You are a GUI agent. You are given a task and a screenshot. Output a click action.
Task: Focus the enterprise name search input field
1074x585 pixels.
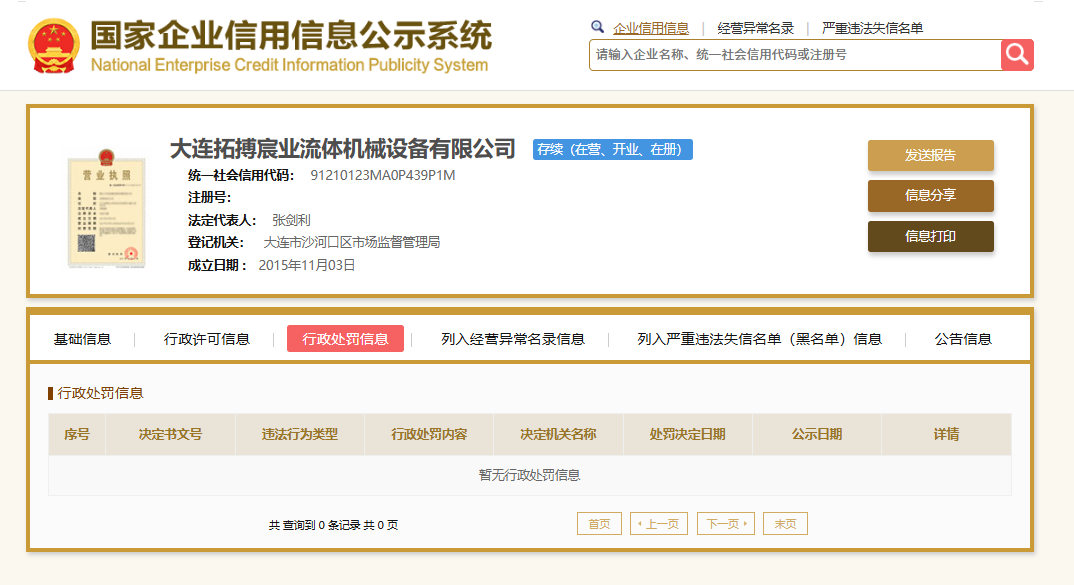795,55
